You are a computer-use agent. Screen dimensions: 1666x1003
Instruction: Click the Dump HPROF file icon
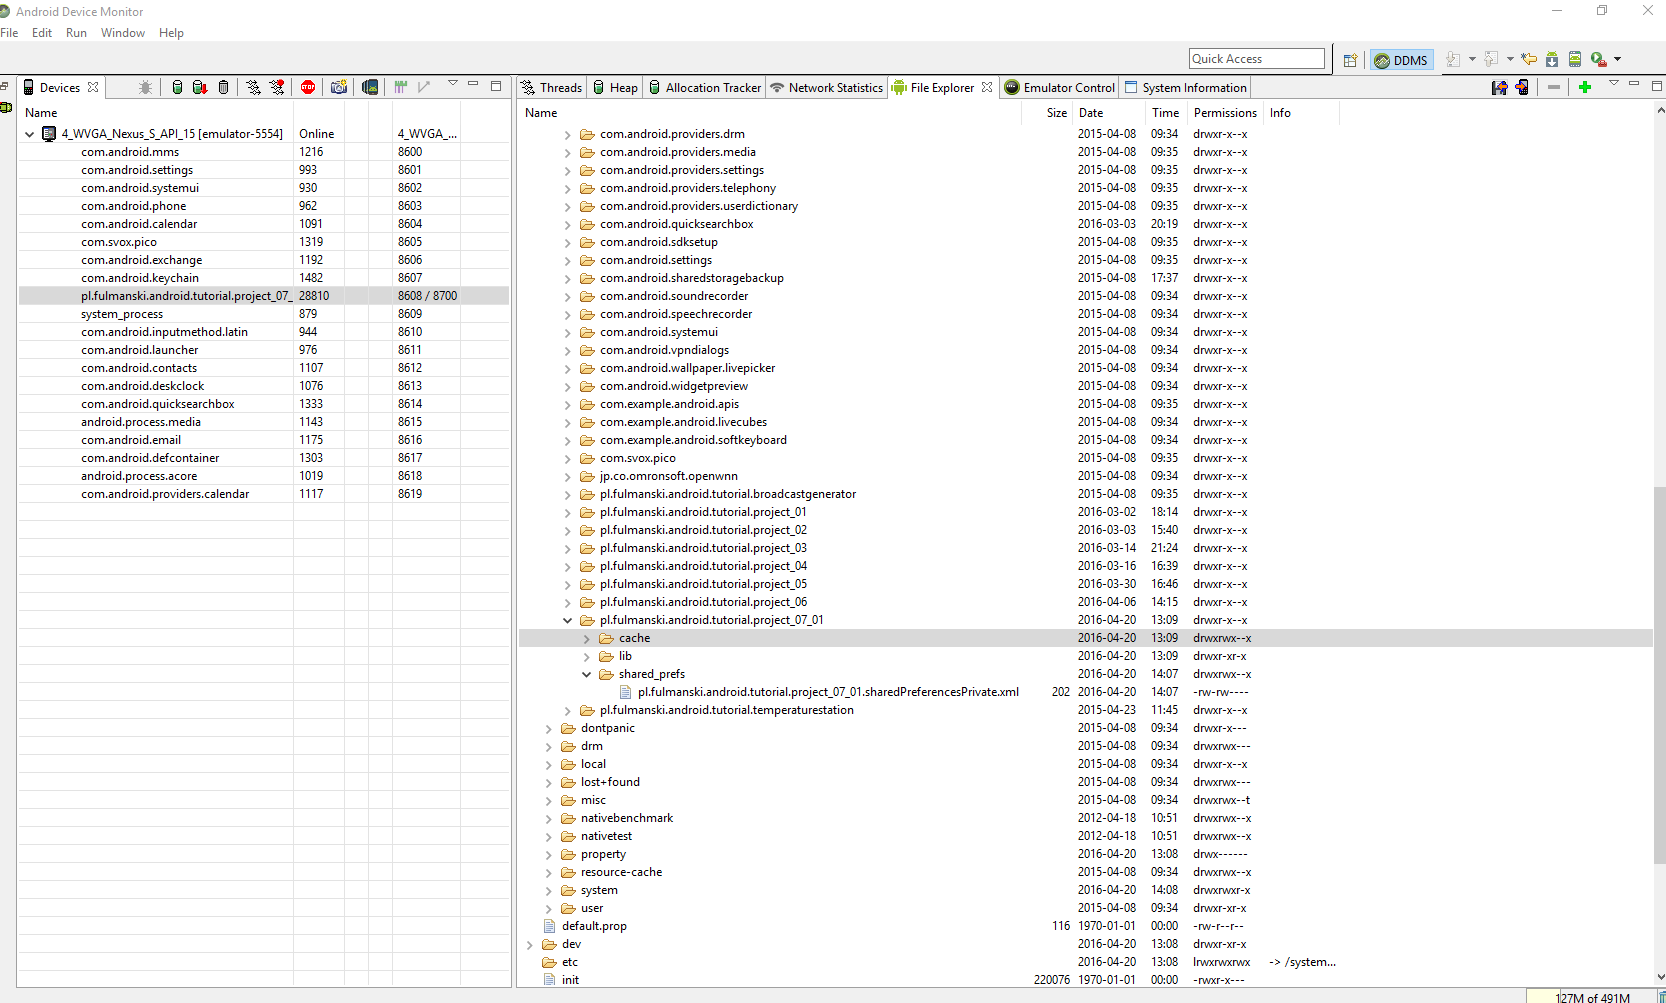point(200,87)
